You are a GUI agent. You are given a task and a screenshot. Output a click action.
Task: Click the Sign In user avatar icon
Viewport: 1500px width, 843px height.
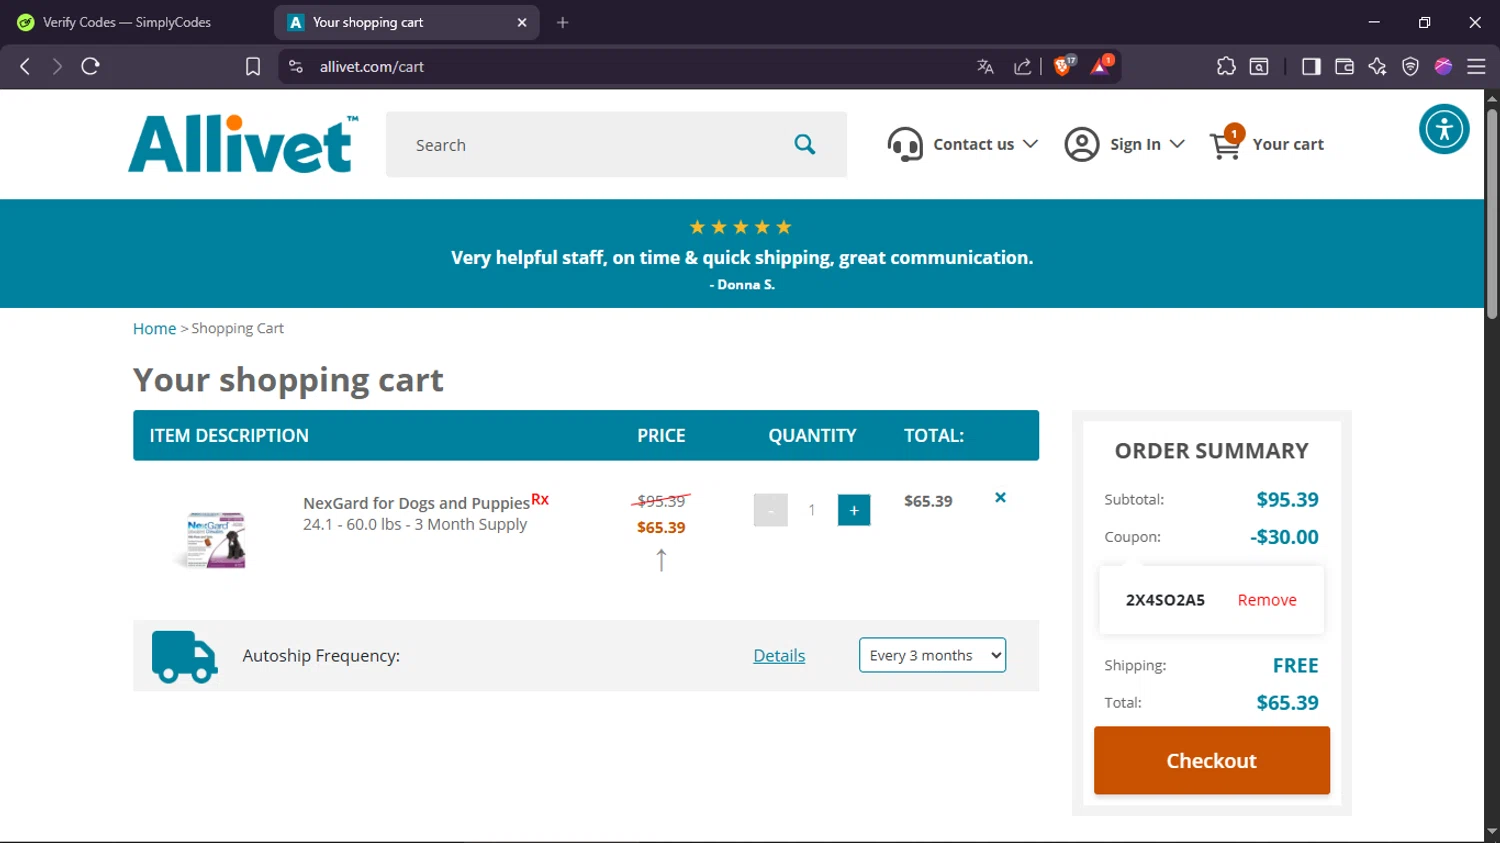(1082, 145)
